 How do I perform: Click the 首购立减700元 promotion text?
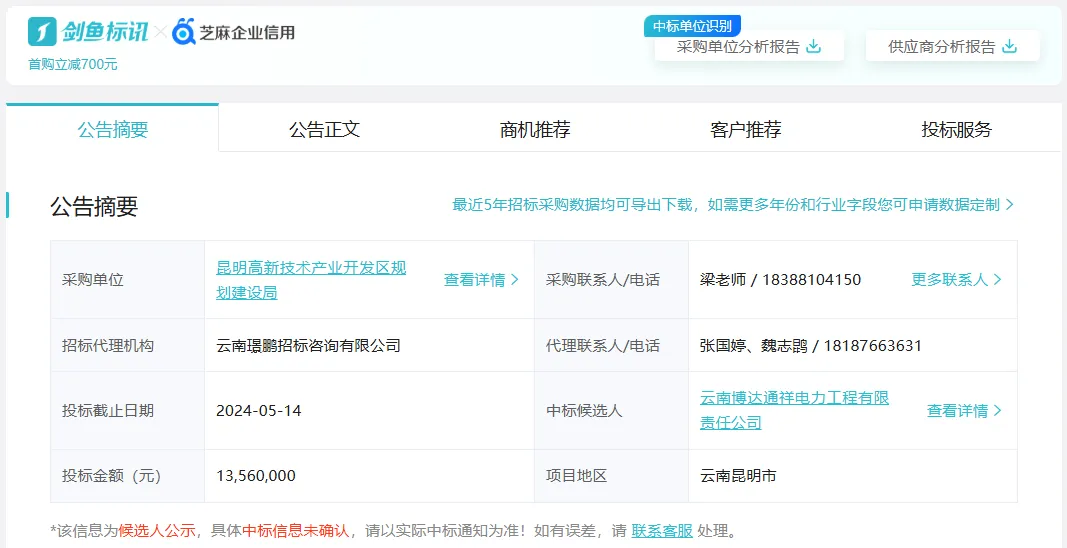pos(73,64)
